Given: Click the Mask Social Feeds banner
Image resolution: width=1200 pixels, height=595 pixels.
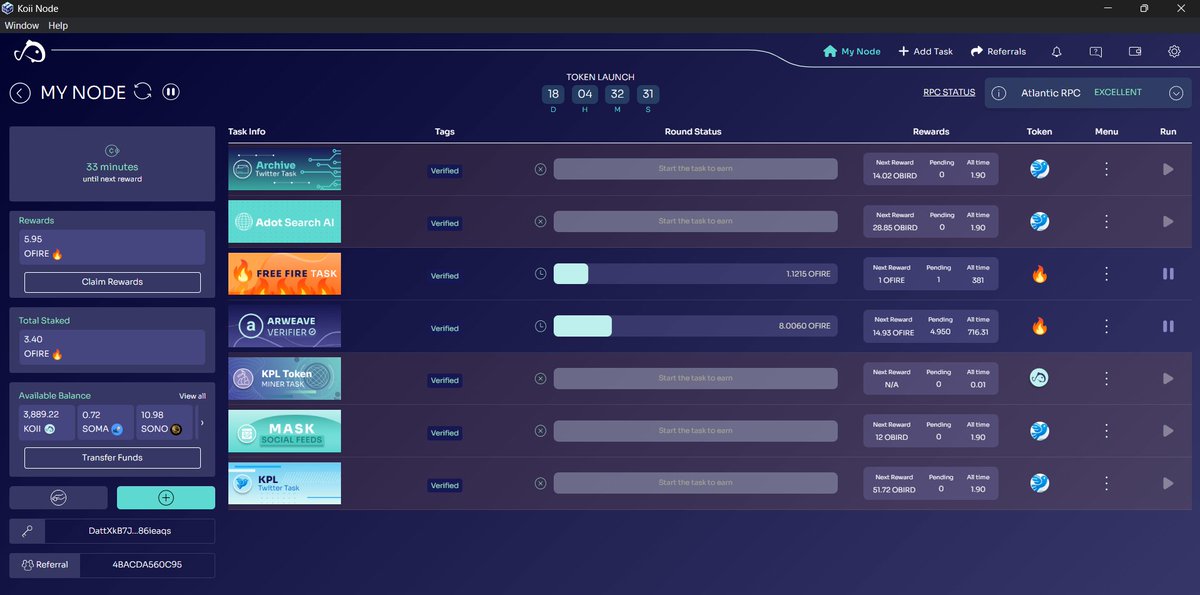Looking at the screenshot, I should tap(284, 431).
